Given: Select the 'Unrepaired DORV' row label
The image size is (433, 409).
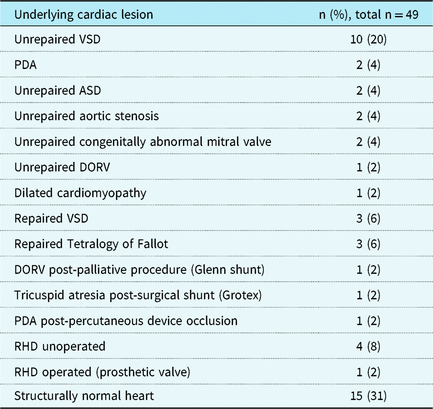Looking at the screenshot, I should pyautogui.click(x=62, y=167).
